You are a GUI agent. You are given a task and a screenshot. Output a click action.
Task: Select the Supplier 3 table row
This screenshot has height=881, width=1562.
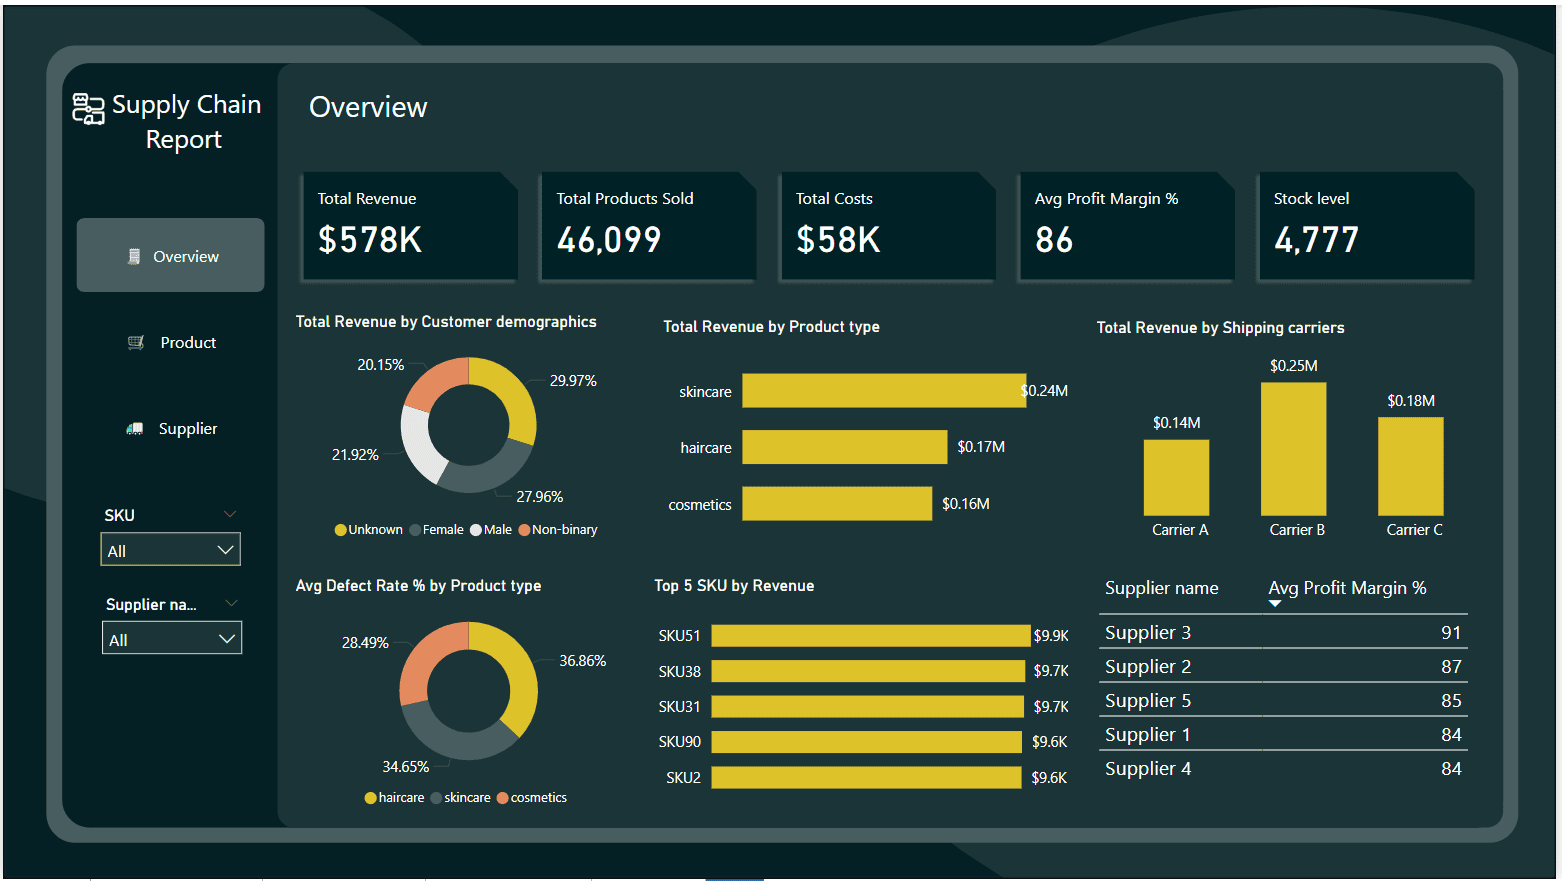click(1282, 633)
